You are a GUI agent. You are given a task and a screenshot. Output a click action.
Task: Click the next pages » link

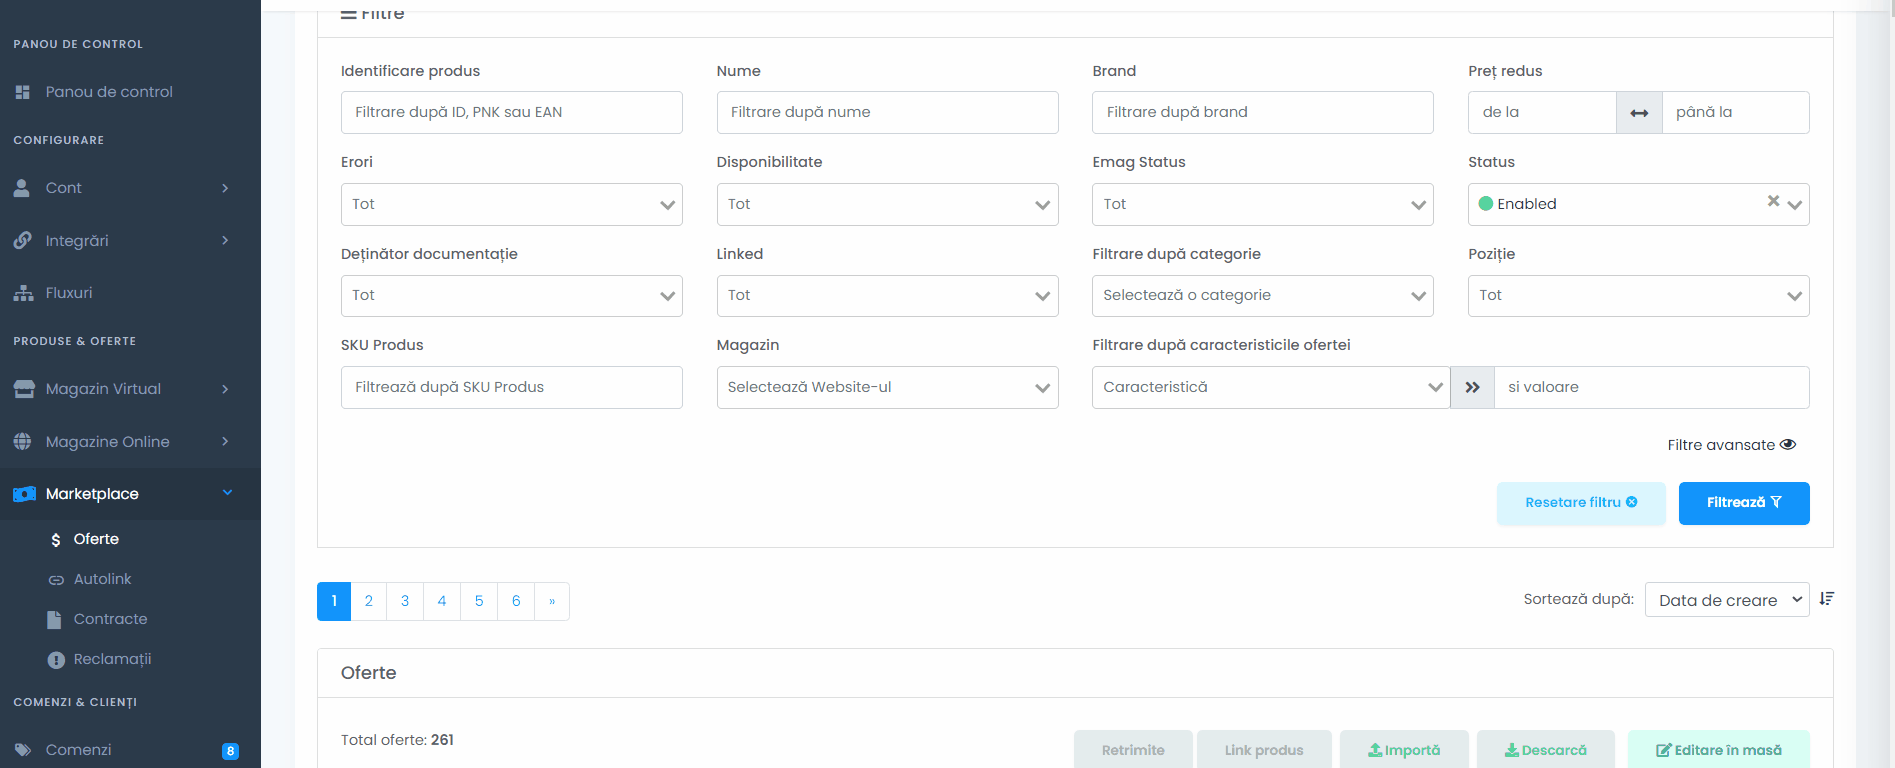pos(552,602)
